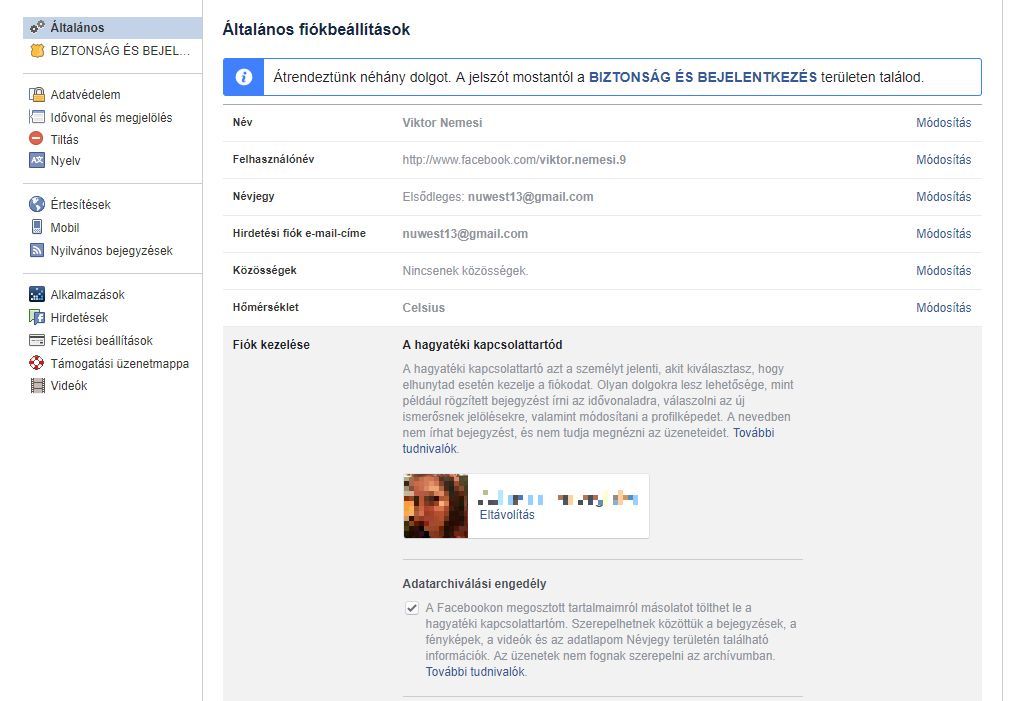Click the blue info icon in banner

coord(243,77)
